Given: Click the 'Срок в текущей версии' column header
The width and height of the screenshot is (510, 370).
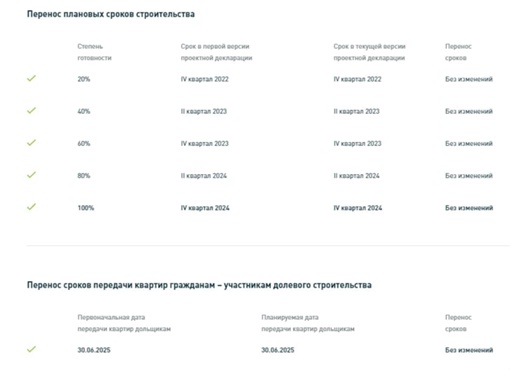Looking at the screenshot, I should click(369, 52).
